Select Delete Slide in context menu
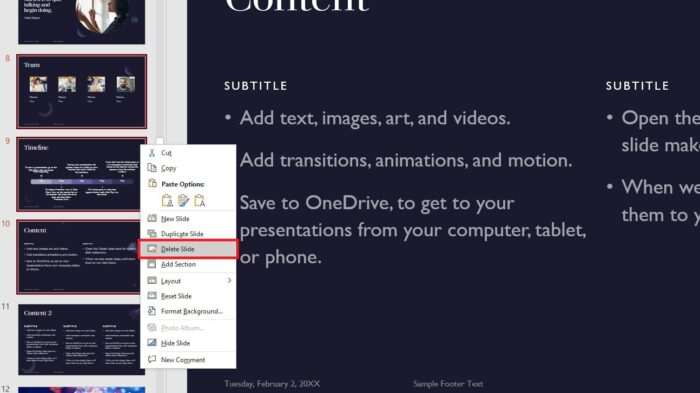Screen dimensions: 700x393 [188, 249]
